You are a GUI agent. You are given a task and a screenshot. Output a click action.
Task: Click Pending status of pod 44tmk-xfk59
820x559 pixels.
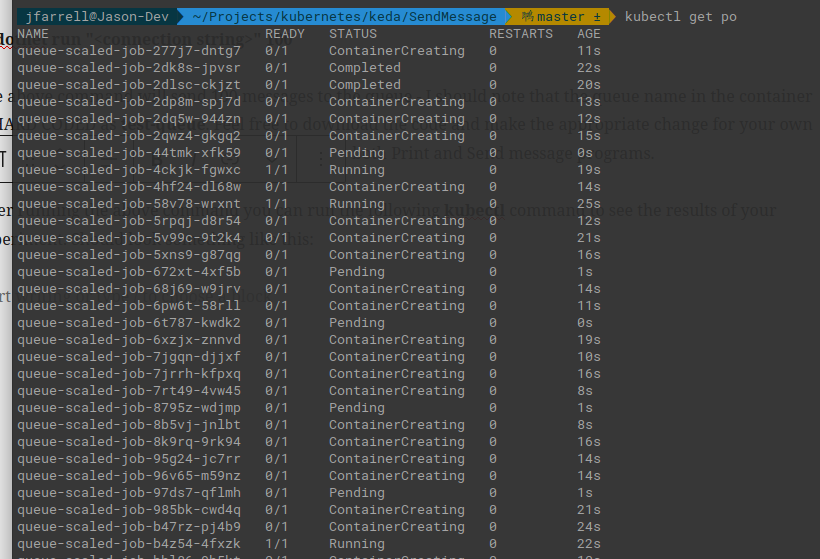[356, 153]
